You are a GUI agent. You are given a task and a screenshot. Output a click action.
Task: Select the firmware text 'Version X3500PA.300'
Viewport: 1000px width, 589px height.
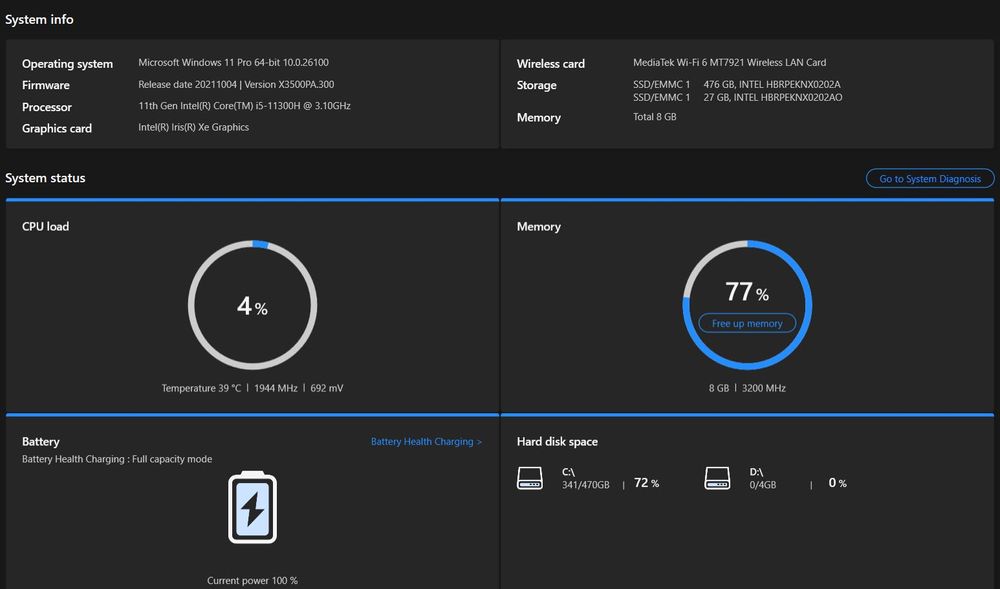pos(289,84)
